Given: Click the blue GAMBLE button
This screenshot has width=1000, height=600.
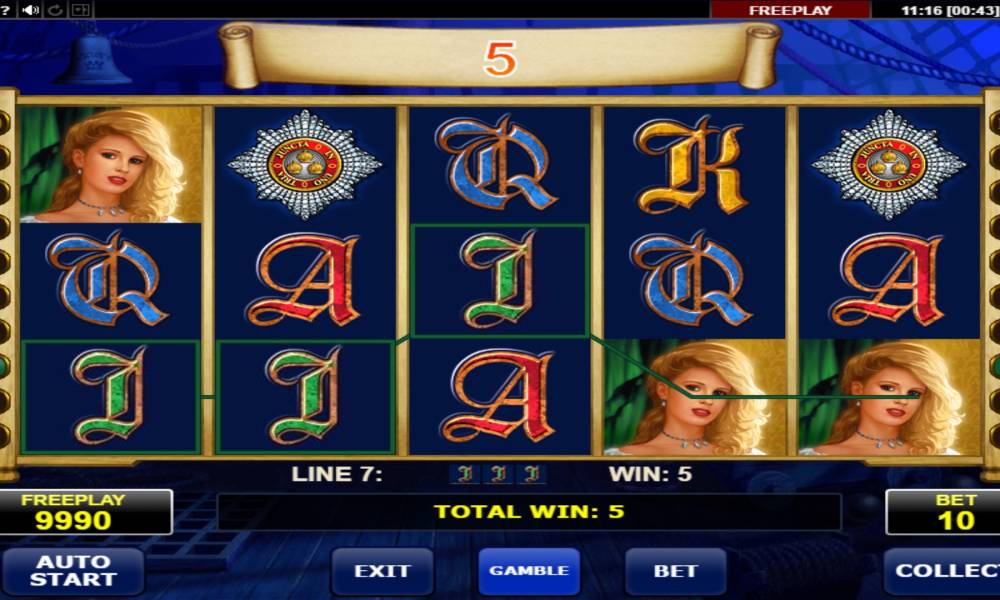Looking at the screenshot, I should 529,571.
